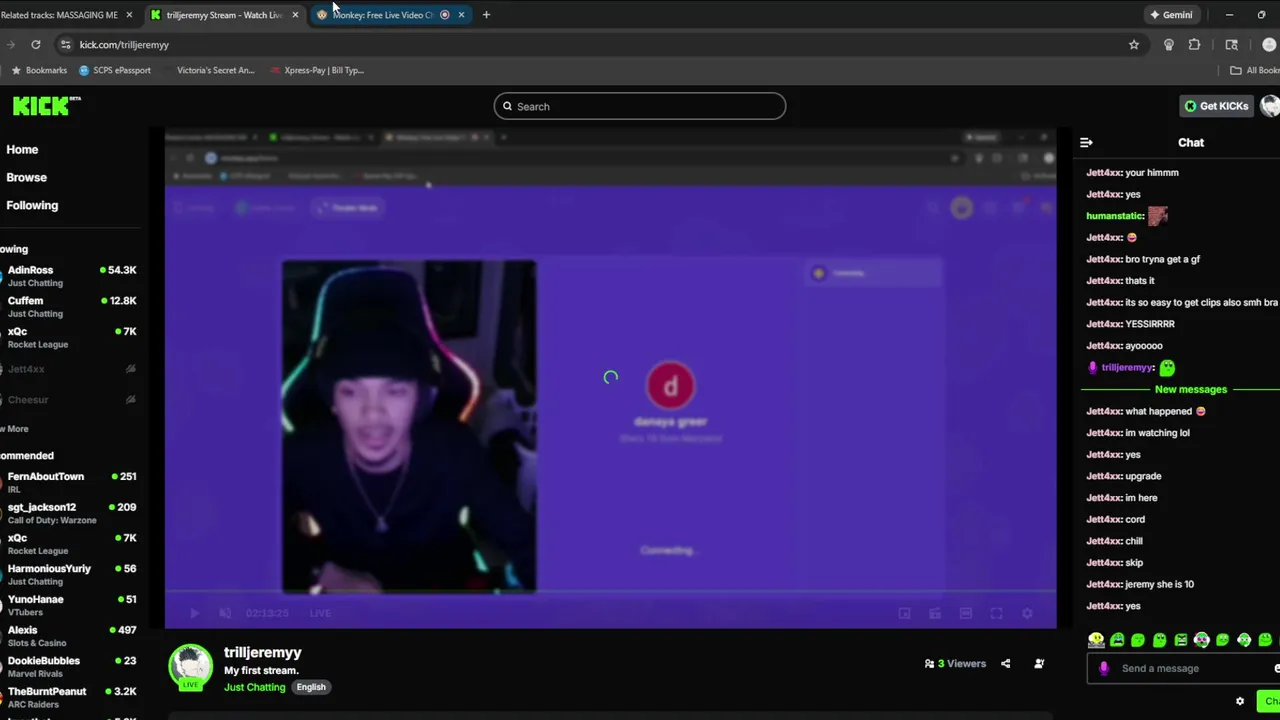
Task: Enter fullscreen on the video player
Action: click(996, 613)
